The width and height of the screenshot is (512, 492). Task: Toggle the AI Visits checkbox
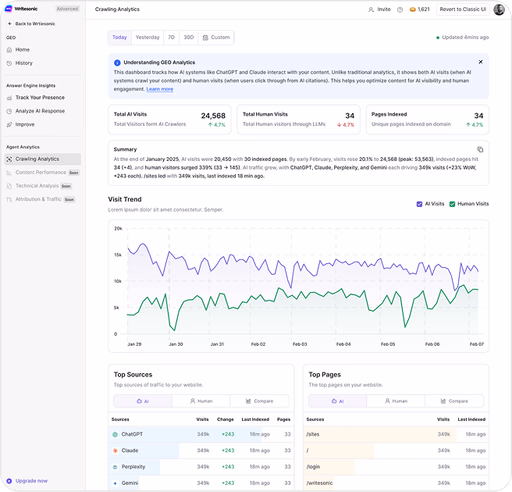tap(419, 204)
